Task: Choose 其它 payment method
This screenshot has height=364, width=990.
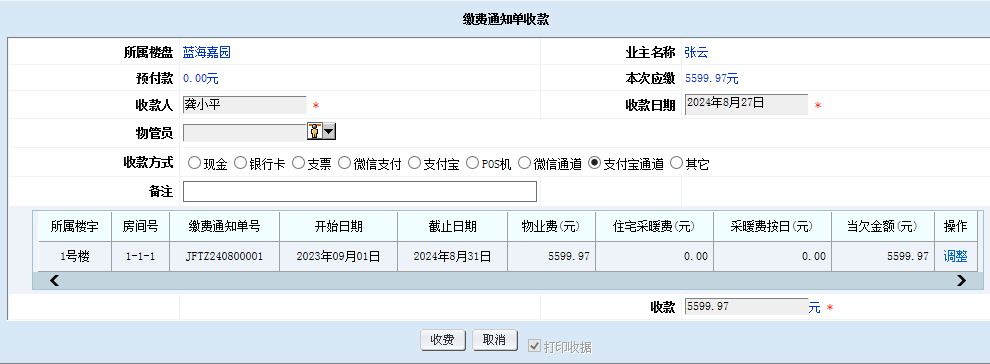Action: click(676, 163)
